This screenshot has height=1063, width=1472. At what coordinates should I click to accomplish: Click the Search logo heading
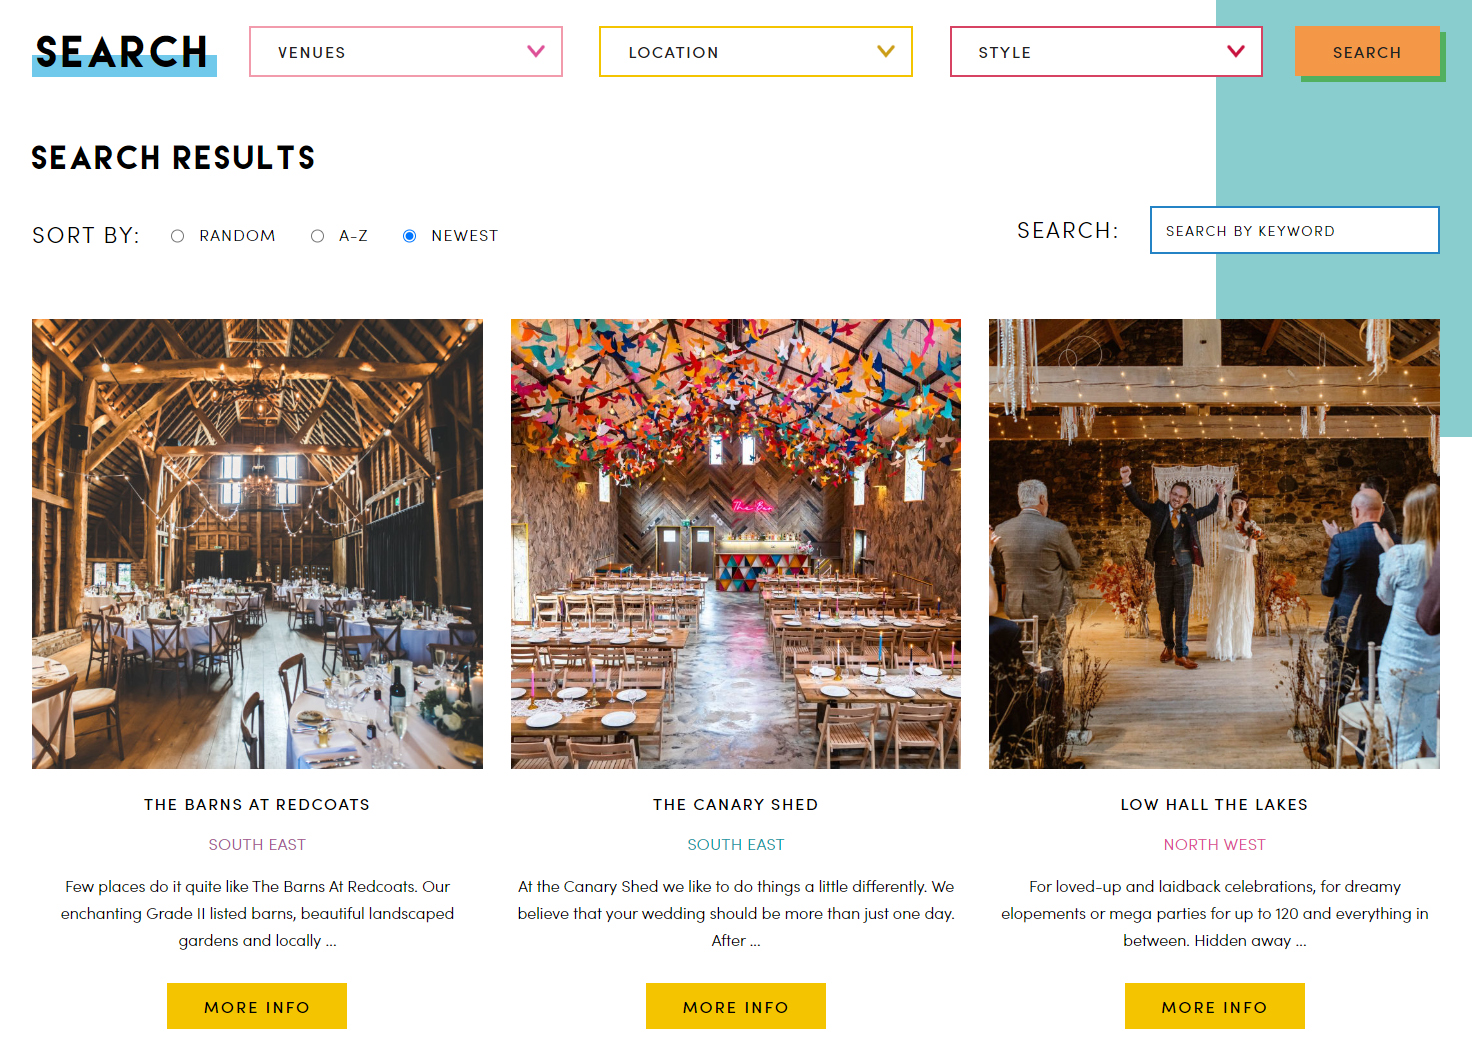pyautogui.click(x=123, y=53)
